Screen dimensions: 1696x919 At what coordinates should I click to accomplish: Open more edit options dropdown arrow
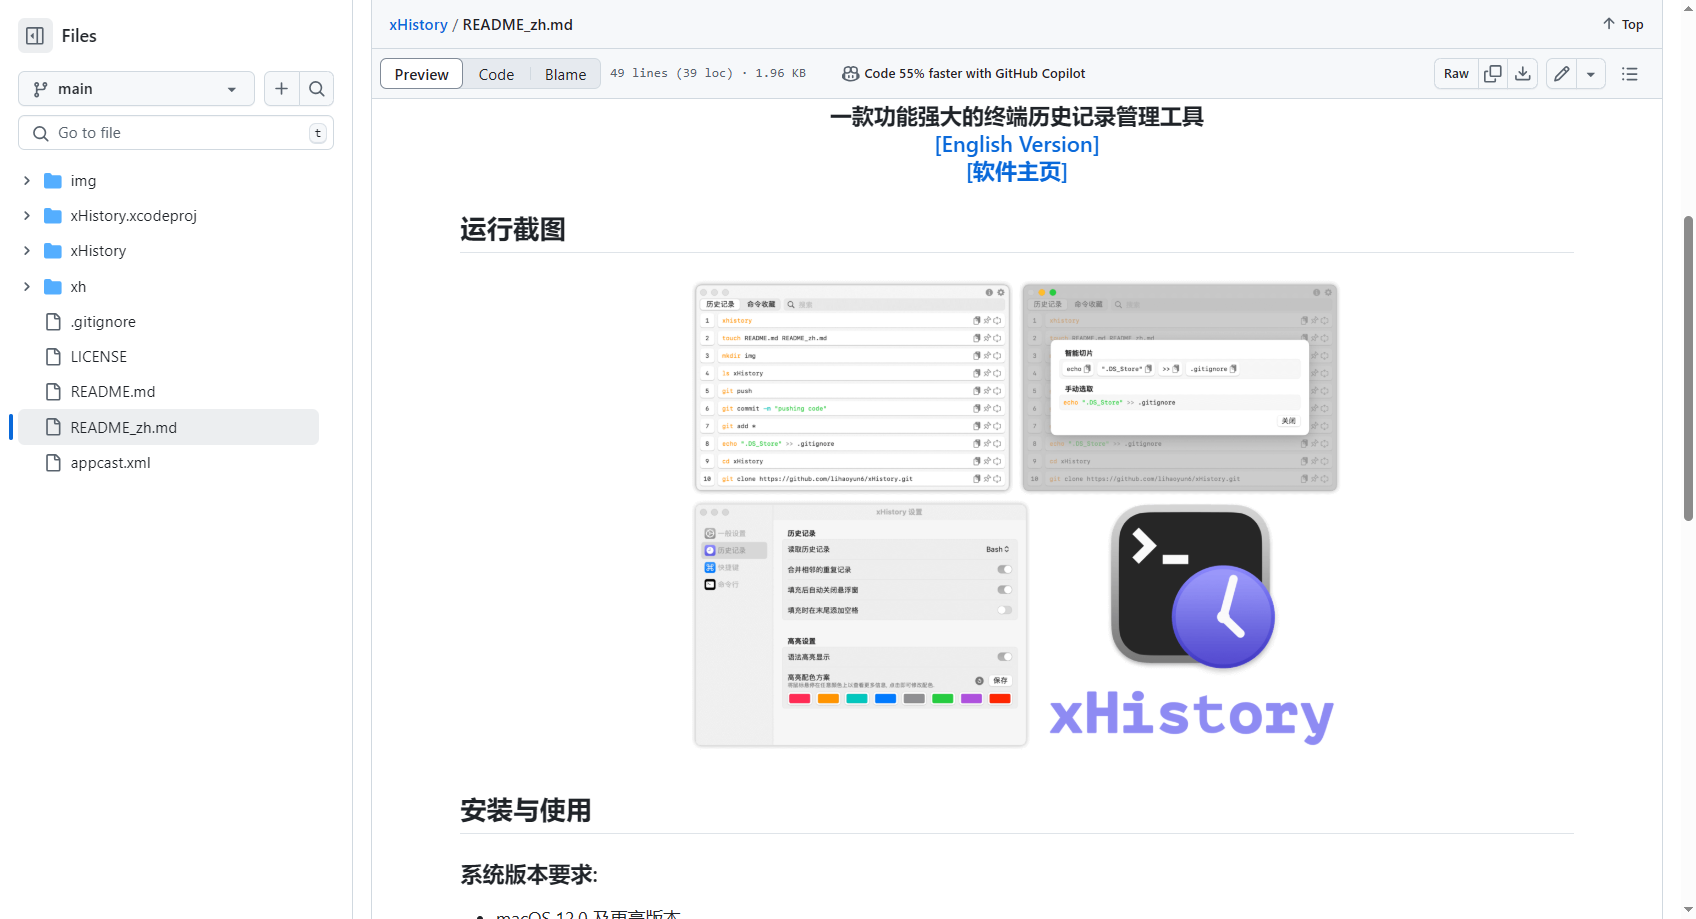pos(1591,74)
